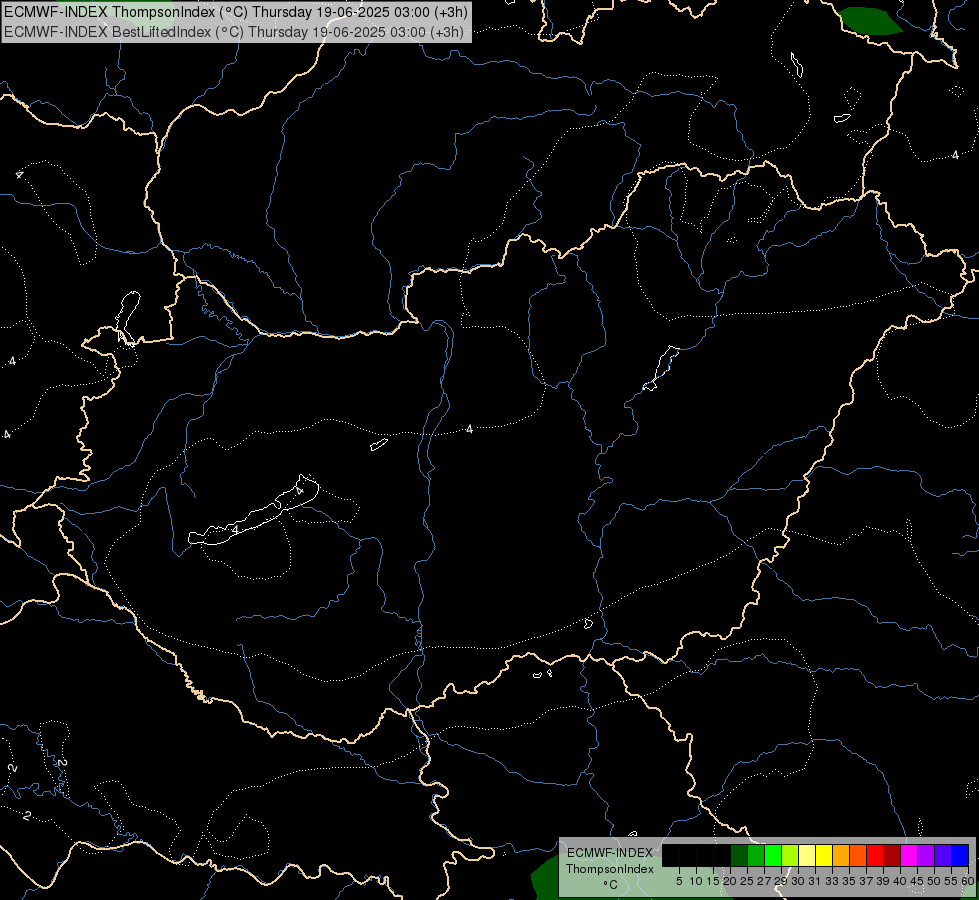Pick the pale yellow 30–31 legend swatch

pos(807,856)
